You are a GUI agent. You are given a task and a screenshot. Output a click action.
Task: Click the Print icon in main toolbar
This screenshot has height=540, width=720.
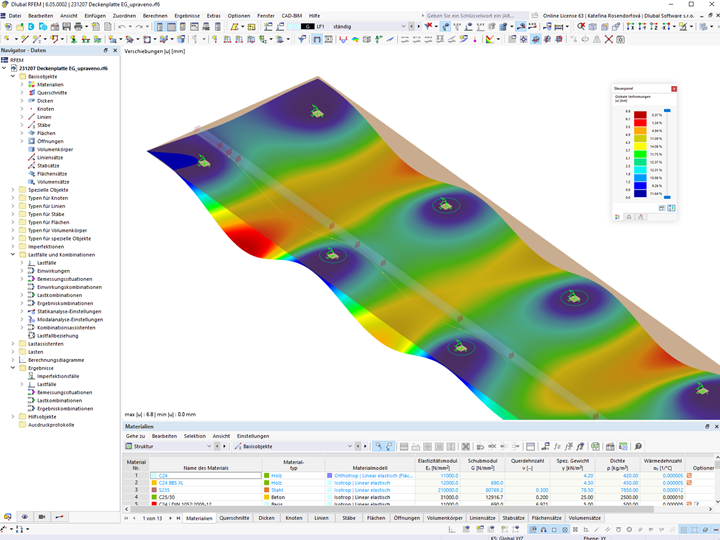click(78, 27)
